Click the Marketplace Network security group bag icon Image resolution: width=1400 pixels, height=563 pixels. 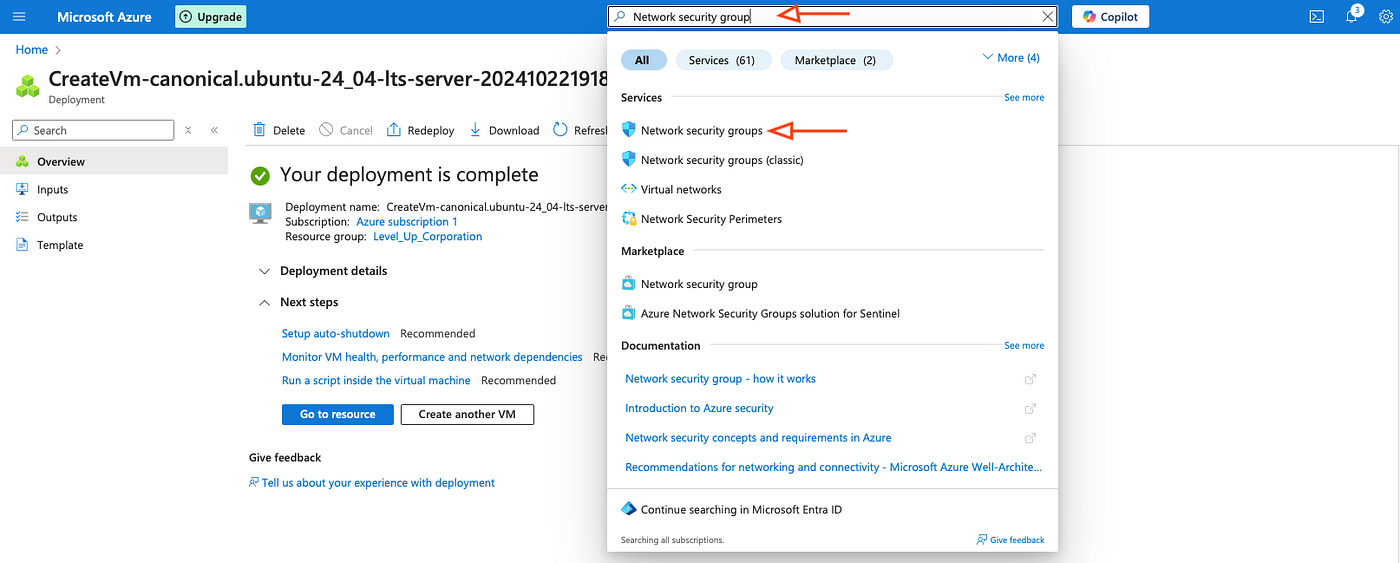click(629, 283)
